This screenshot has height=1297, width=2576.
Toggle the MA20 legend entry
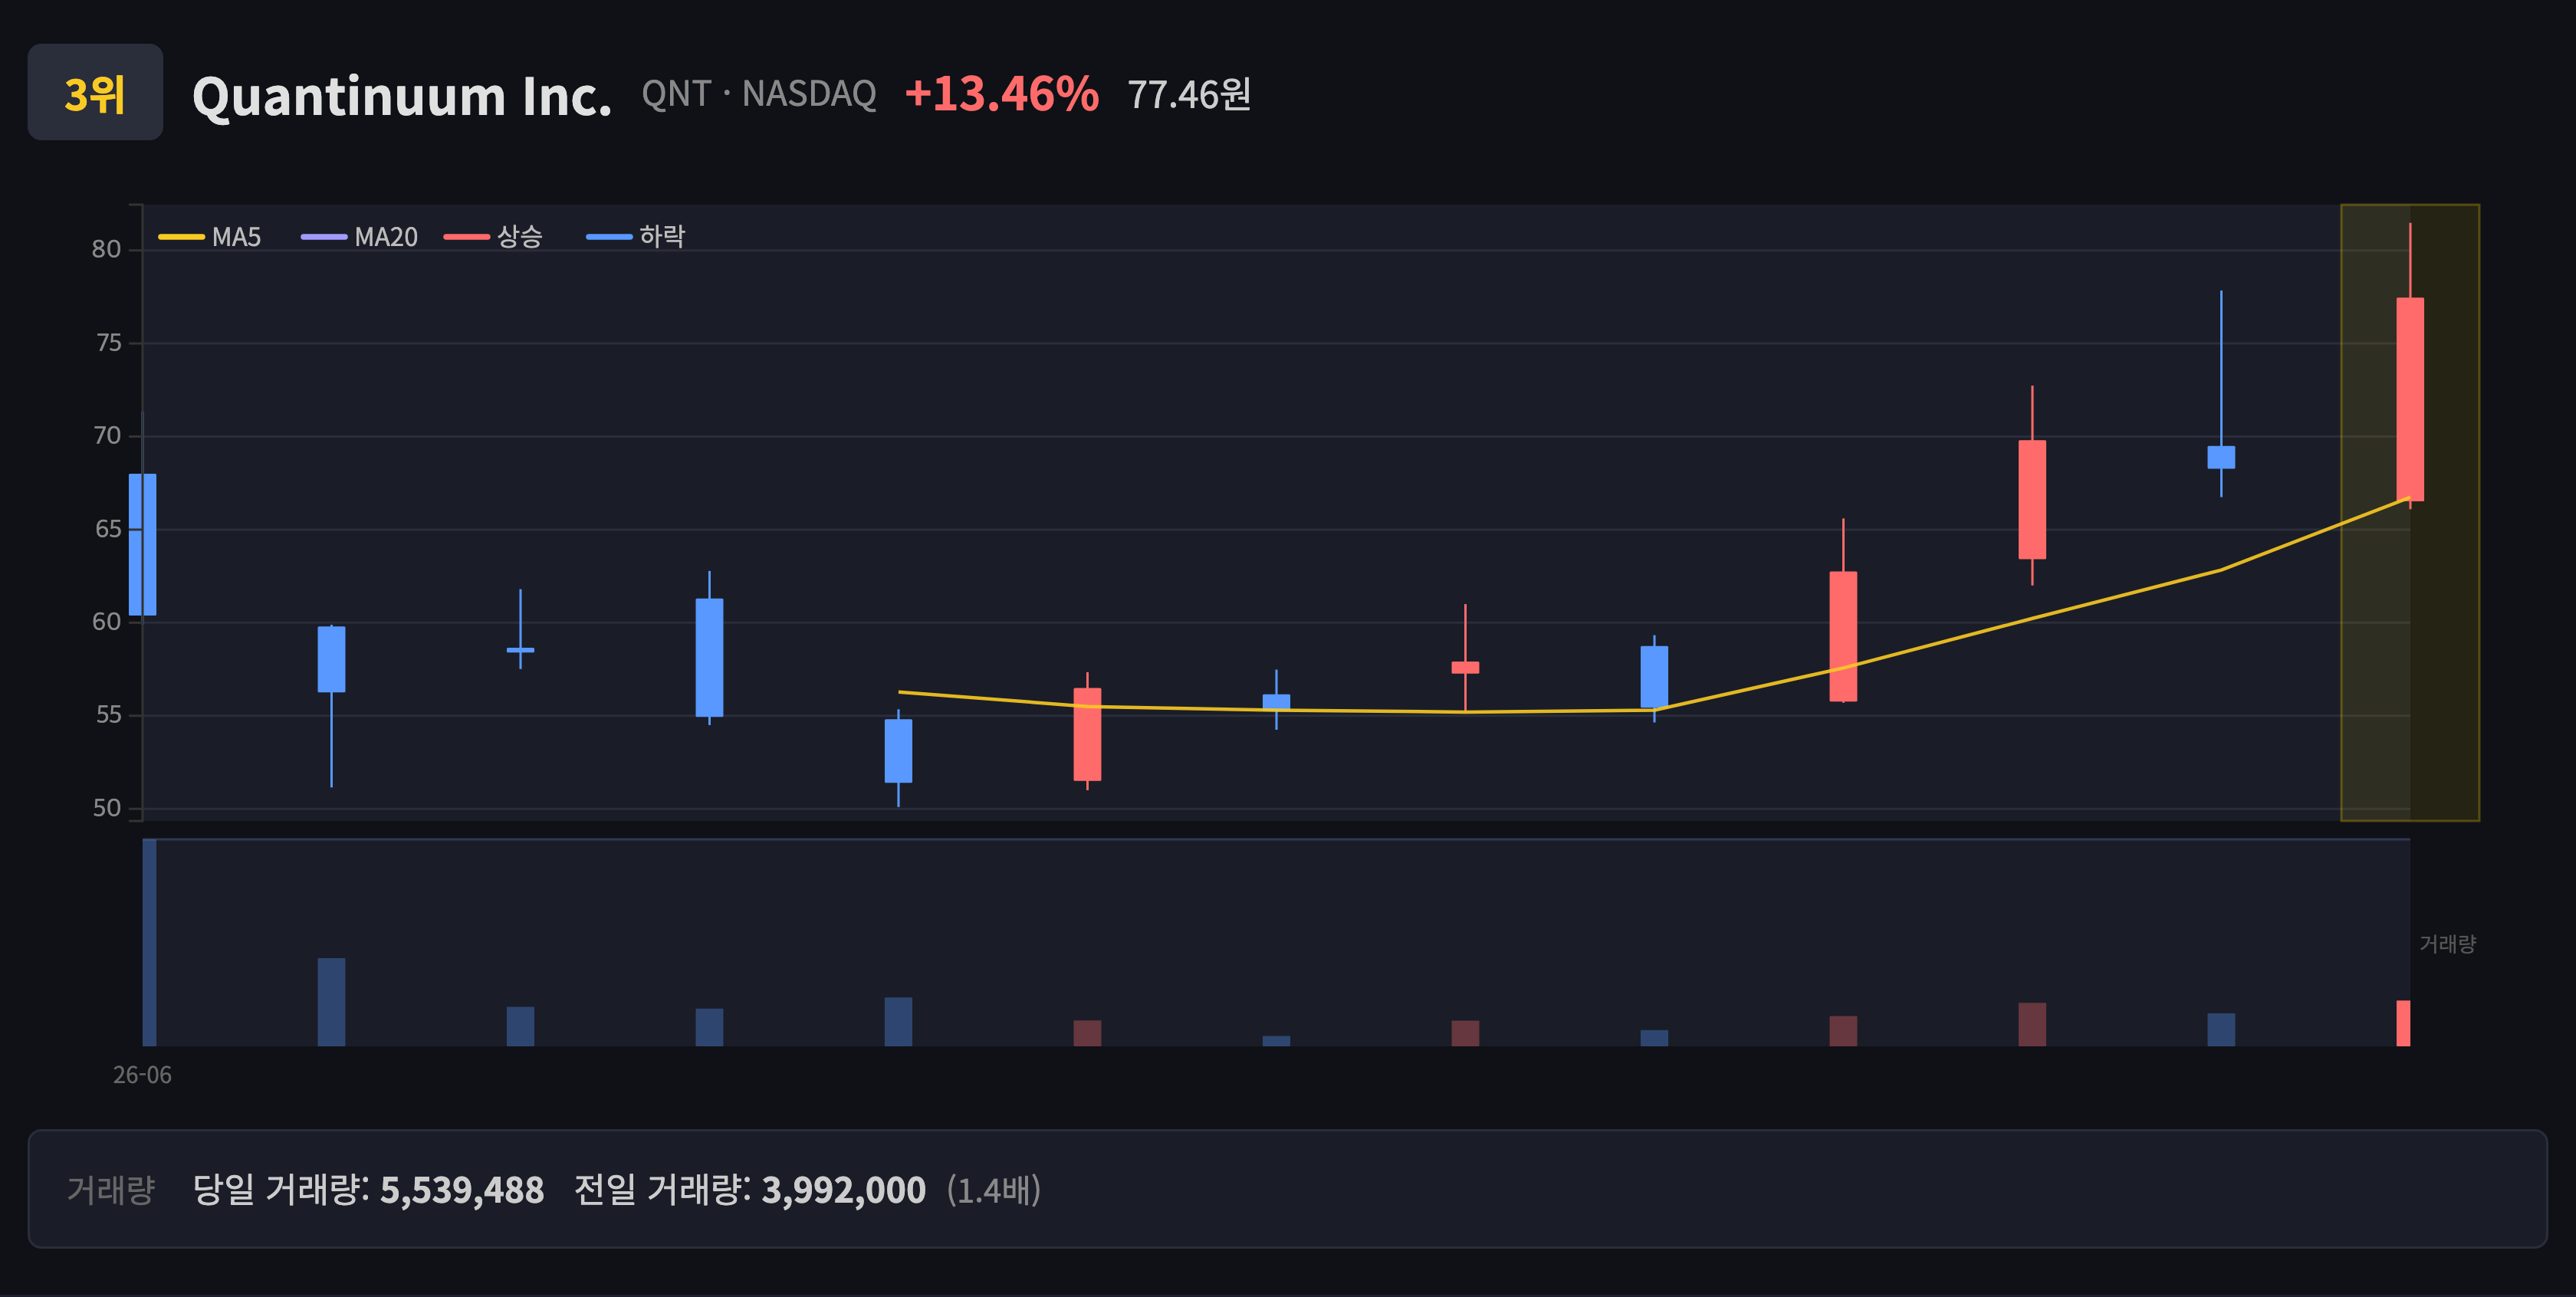(360, 237)
